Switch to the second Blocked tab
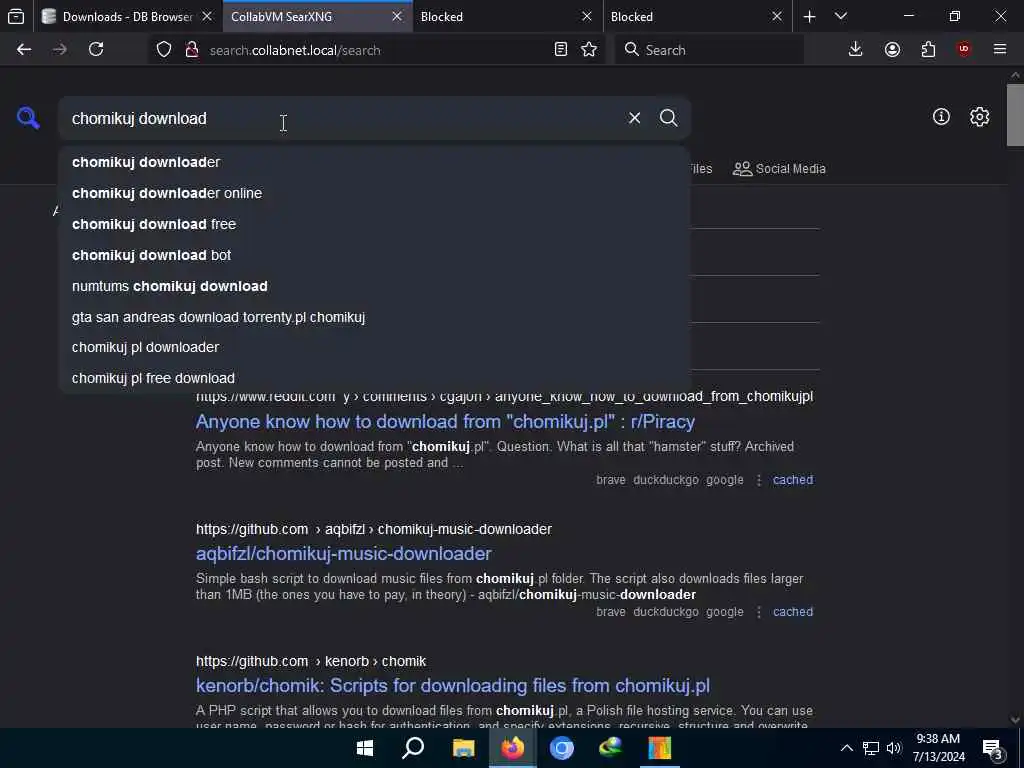1024x768 pixels. click(697, 16)
